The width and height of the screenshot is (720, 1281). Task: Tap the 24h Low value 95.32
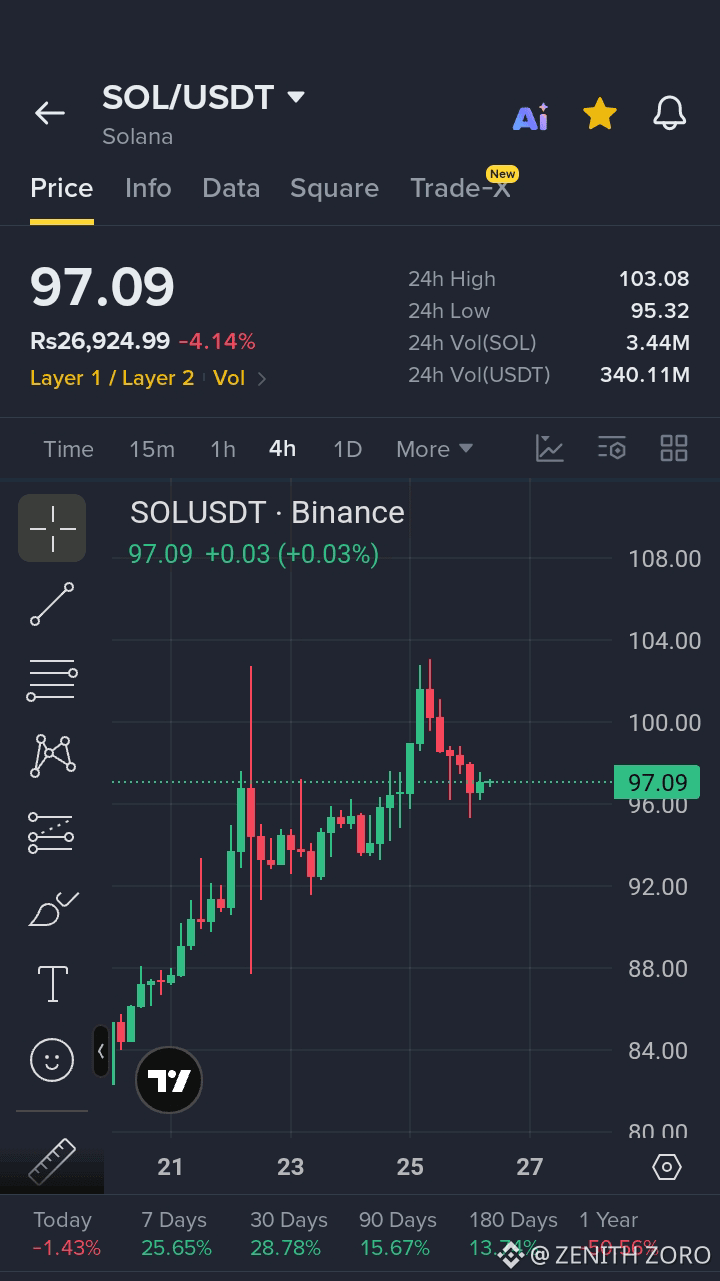point(660,311)
